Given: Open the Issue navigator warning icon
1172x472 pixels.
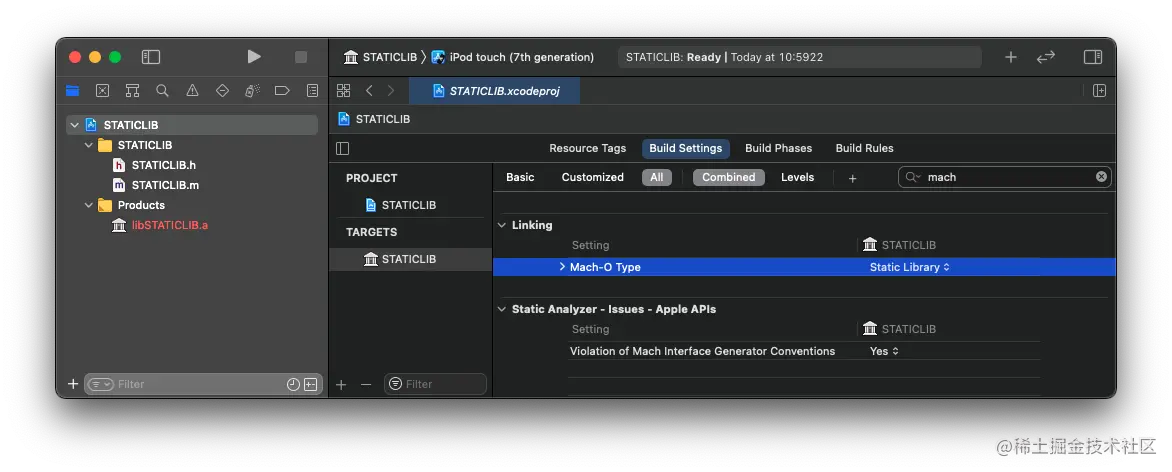Looking at the screenshot, I should [x=192, y=91].
